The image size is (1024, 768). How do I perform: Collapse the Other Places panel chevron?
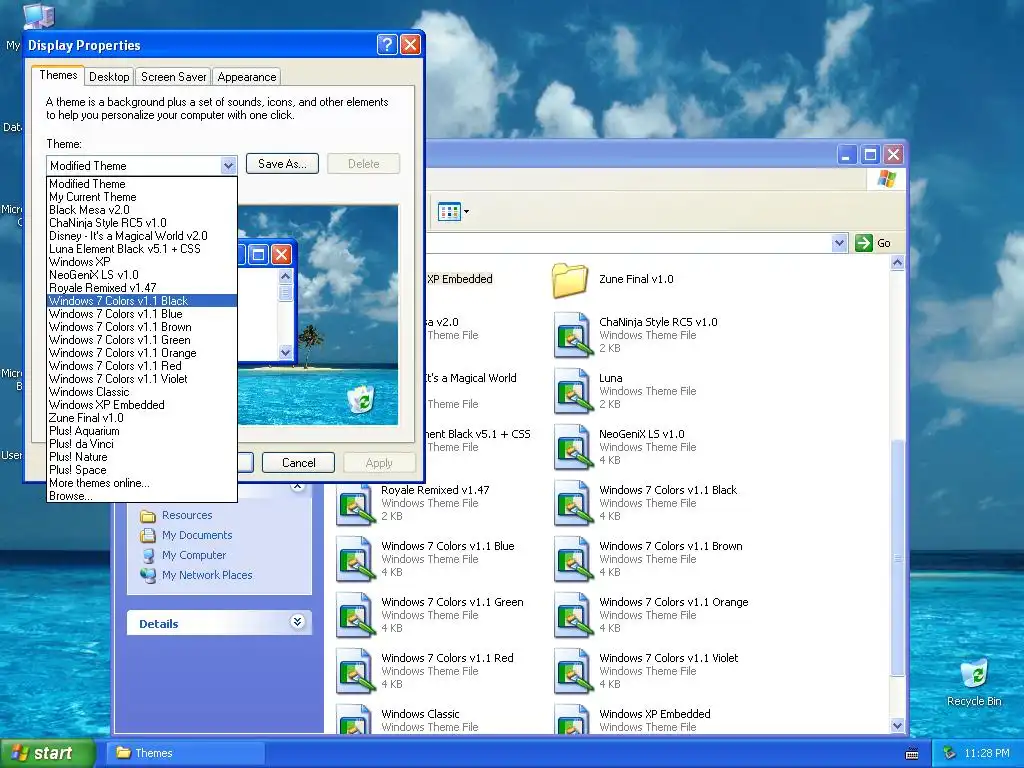297,486
